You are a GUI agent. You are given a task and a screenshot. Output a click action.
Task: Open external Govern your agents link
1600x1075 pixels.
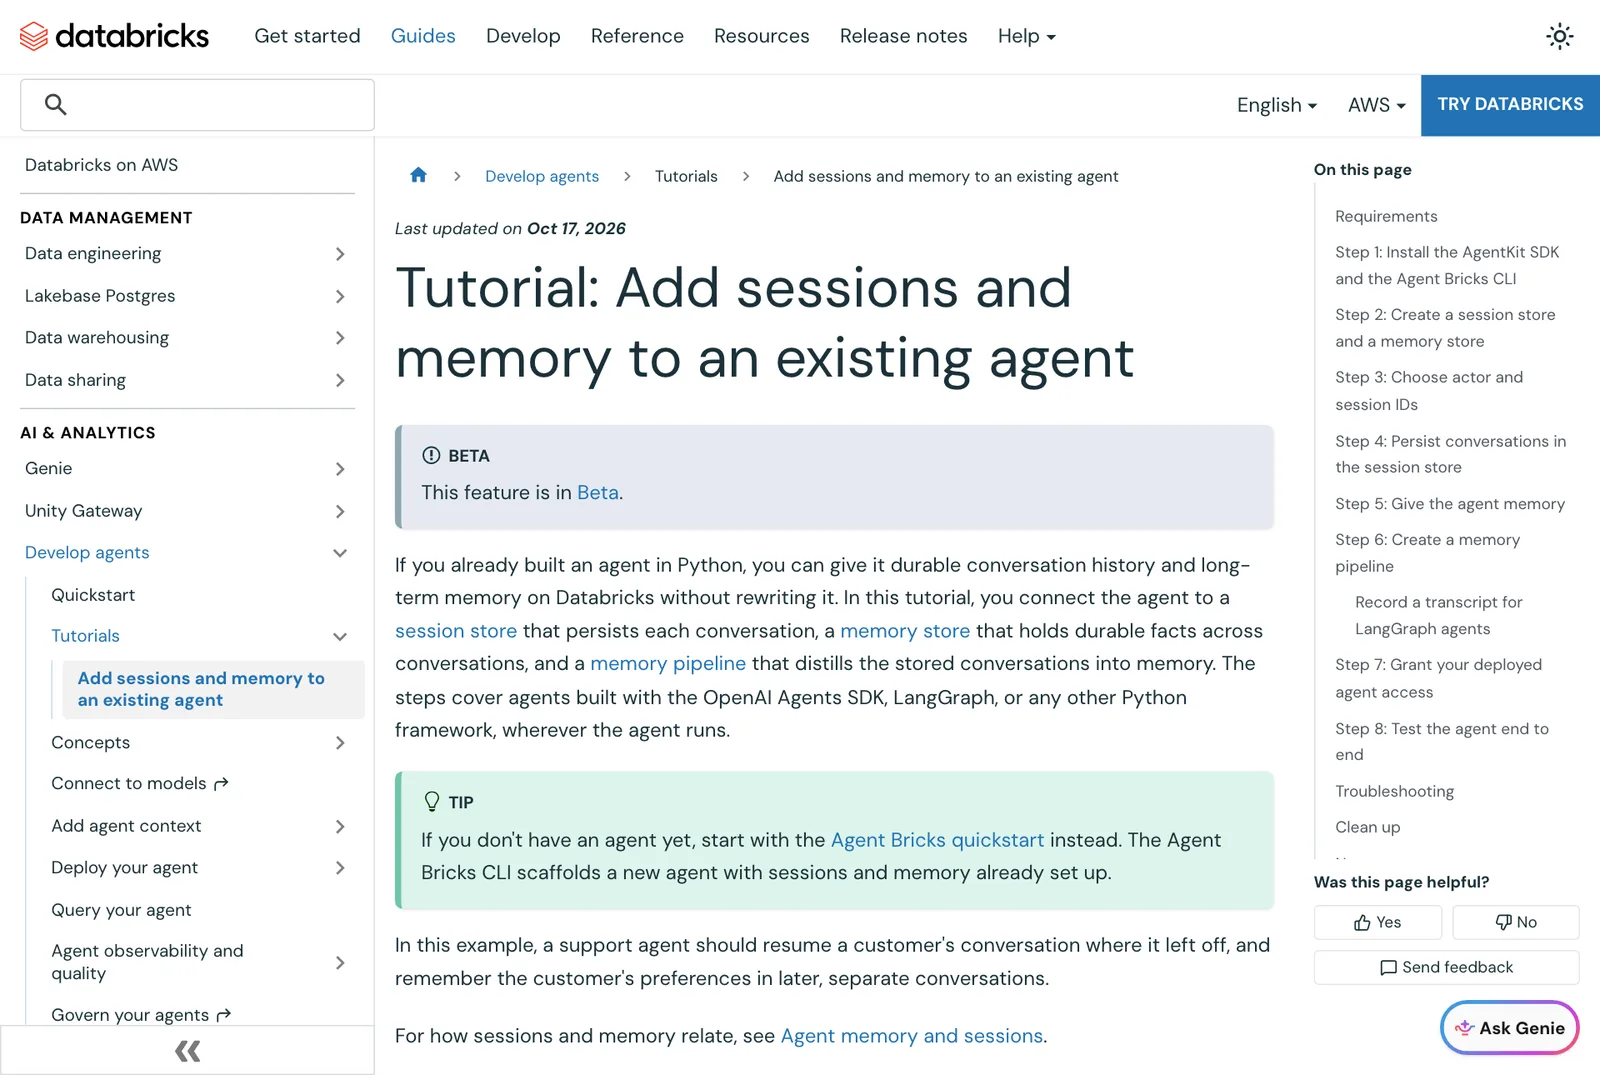[x=141, y=1014]
